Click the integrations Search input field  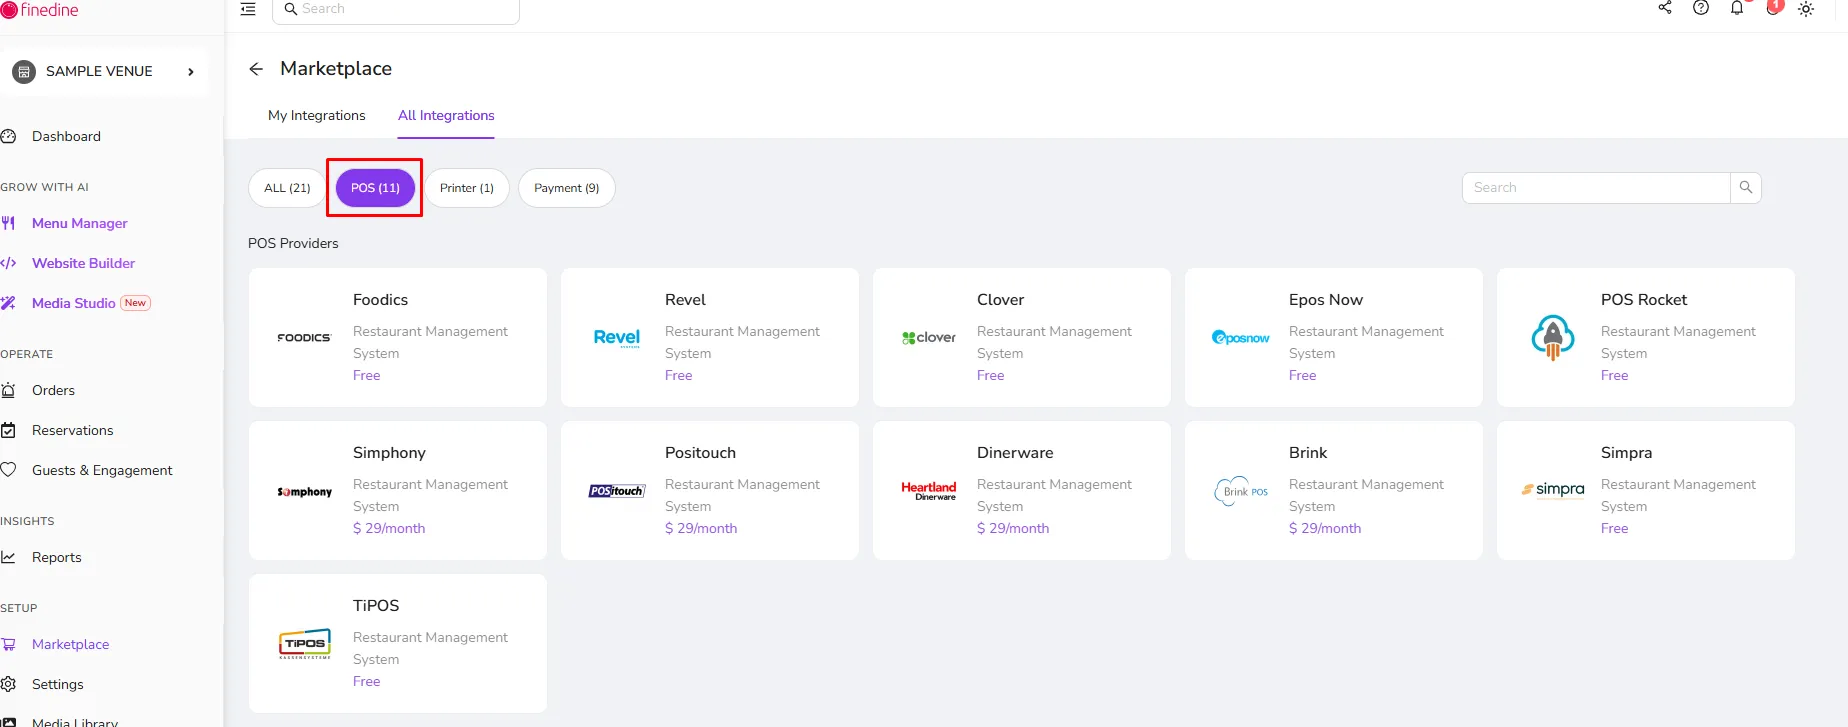pyautogui.click(x=1596, y=188)
